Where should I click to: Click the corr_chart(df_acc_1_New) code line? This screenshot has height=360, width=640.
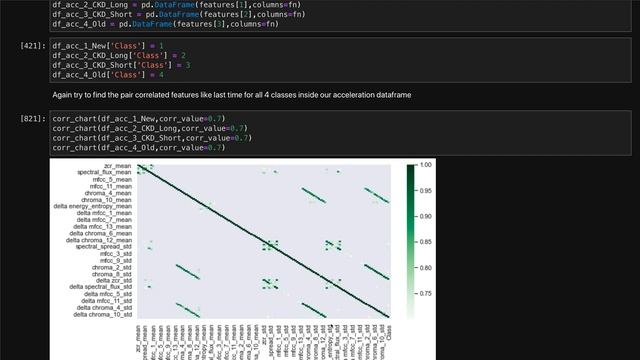[x=139, y=119]
